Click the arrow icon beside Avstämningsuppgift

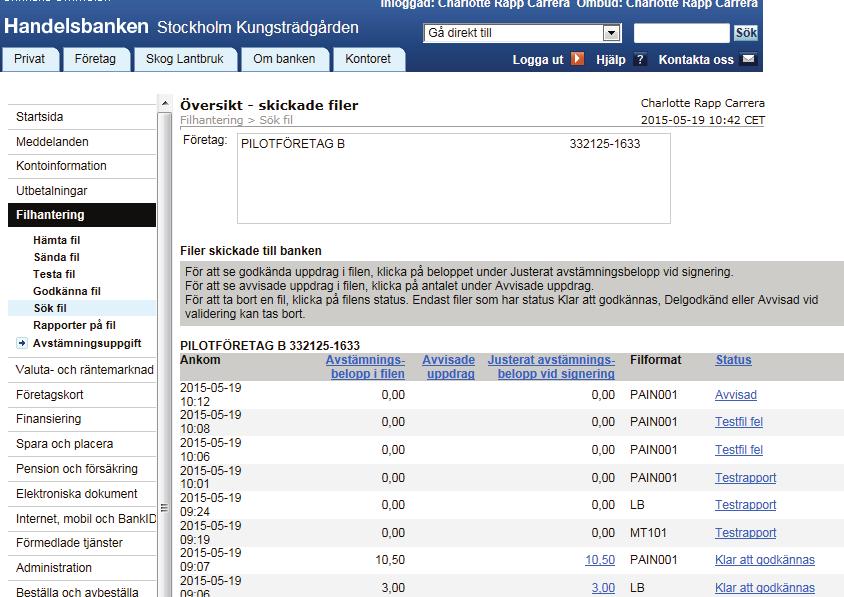[x=22, y=343]
